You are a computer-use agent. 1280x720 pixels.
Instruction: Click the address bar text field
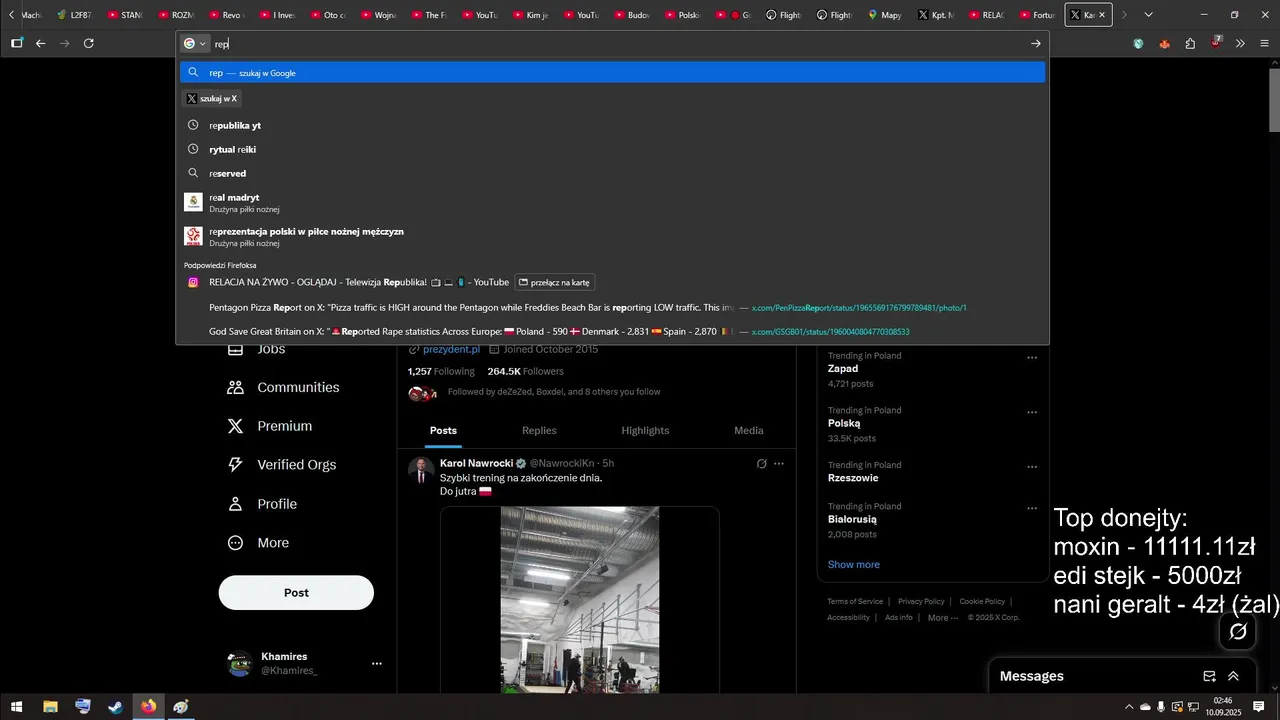620,44
